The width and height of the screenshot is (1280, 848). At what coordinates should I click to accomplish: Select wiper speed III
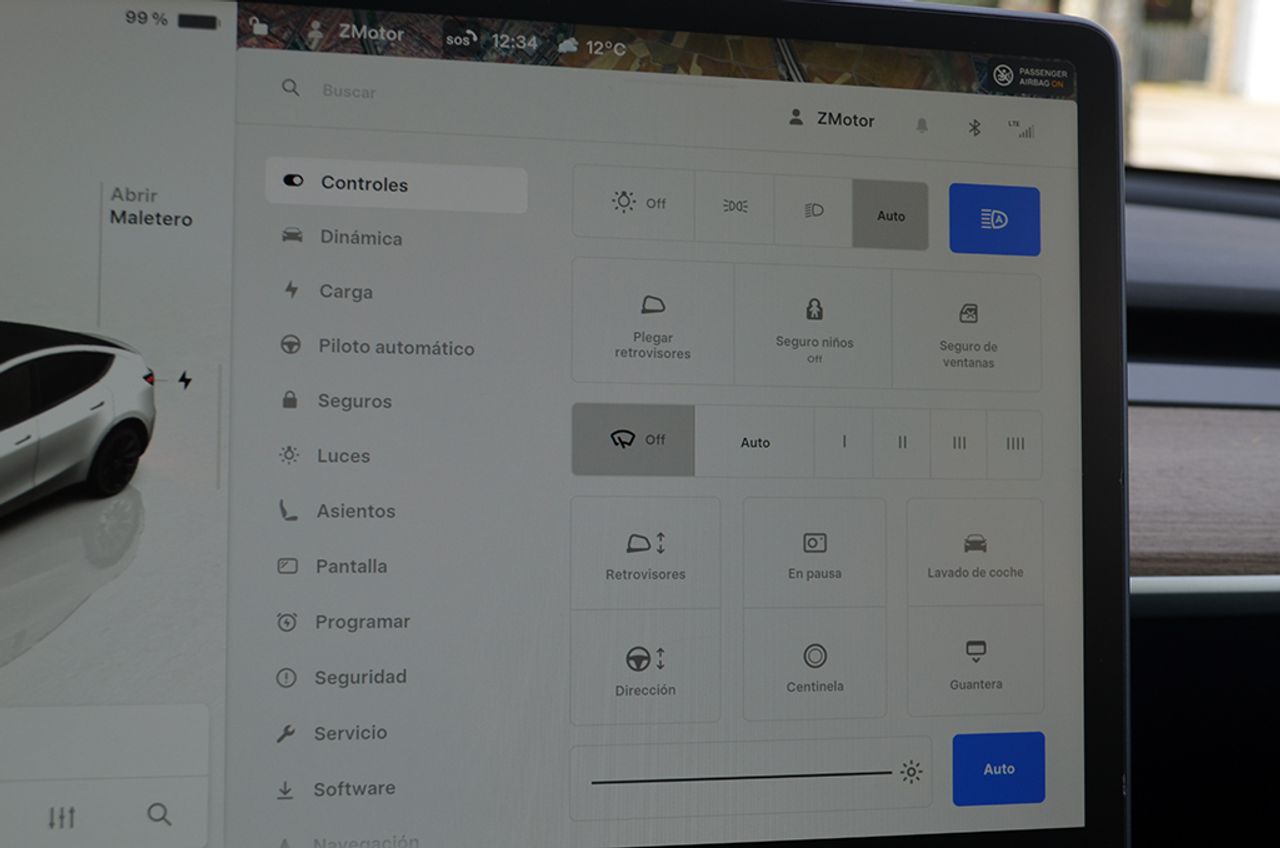[958, 443]
